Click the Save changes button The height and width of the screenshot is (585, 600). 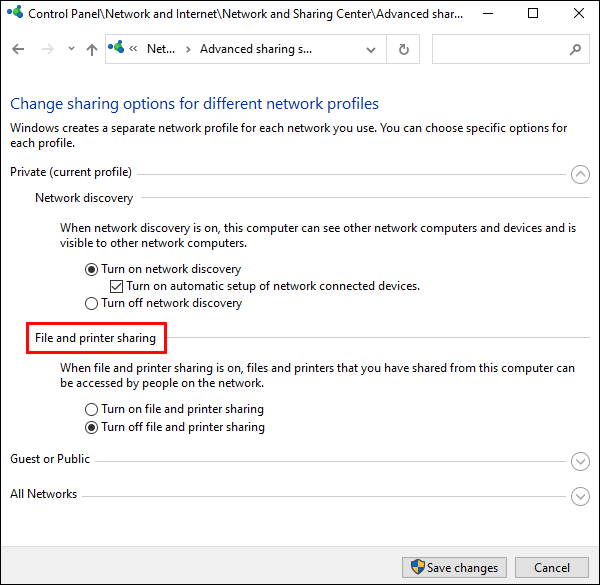tap(454, 567)
